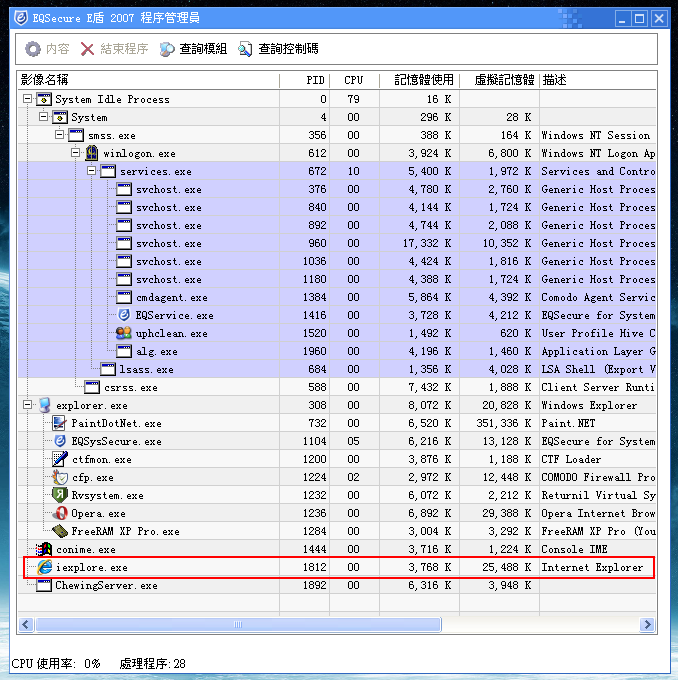678x680 pixels.
Task: Select the cmdagent.exe process name
Action: click(172, 298)
